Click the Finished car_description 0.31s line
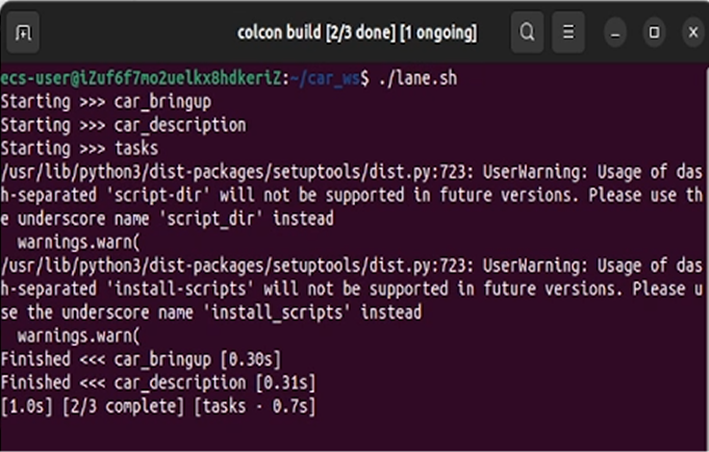 158,383
